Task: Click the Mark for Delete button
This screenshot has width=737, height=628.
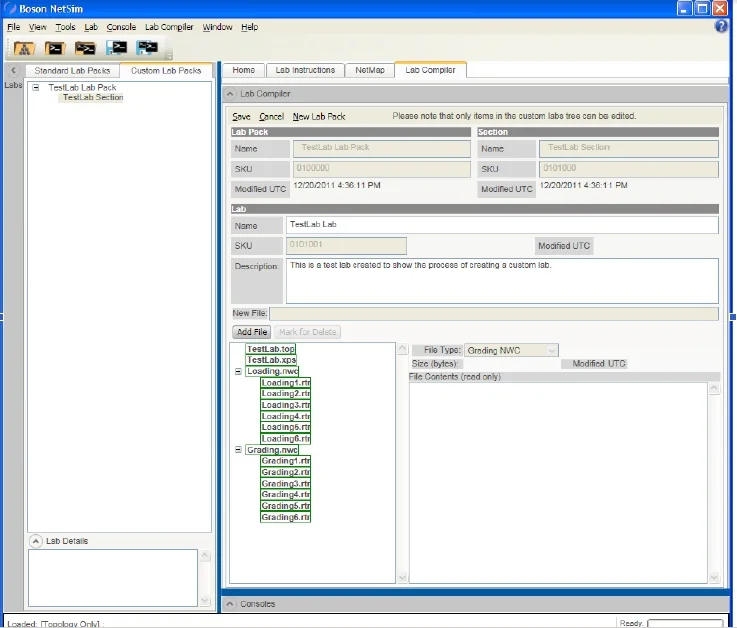Action: (307, 332)
